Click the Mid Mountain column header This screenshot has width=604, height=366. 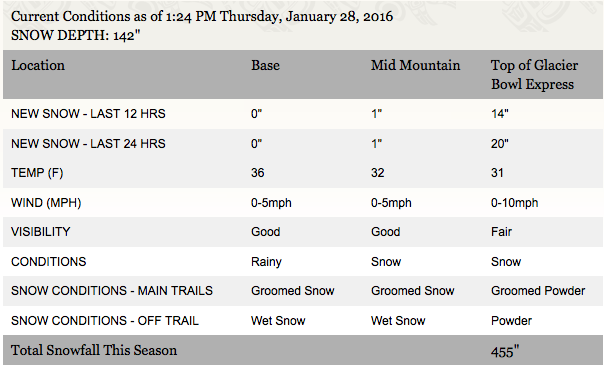point(415,65)
